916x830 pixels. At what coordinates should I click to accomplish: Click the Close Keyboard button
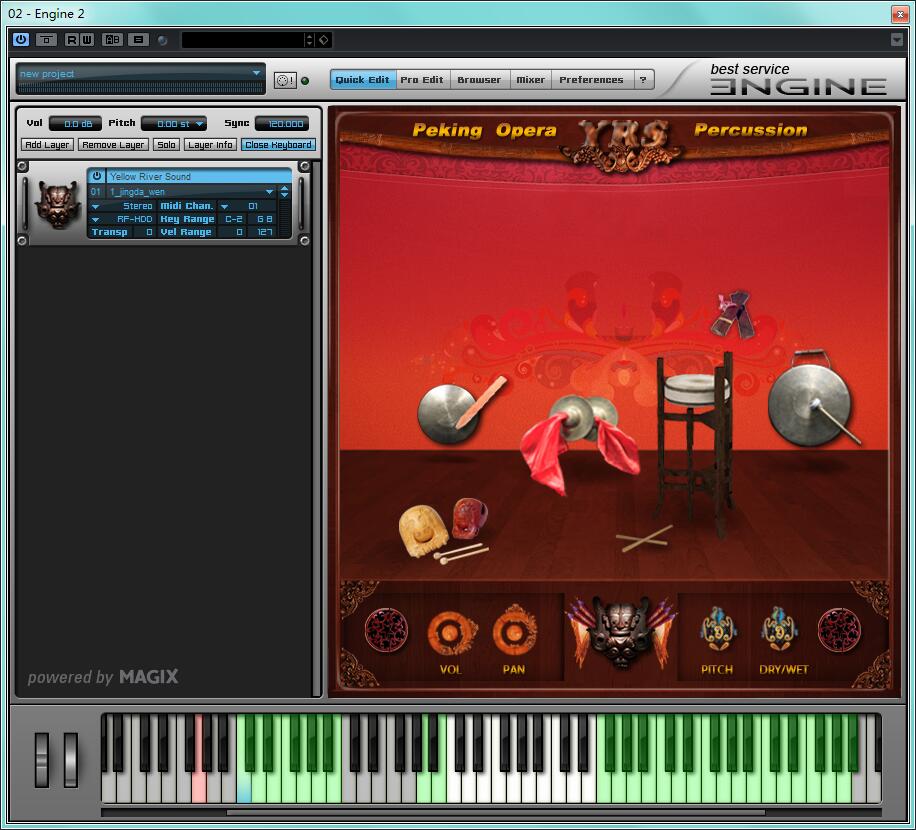tap(278, 145)
